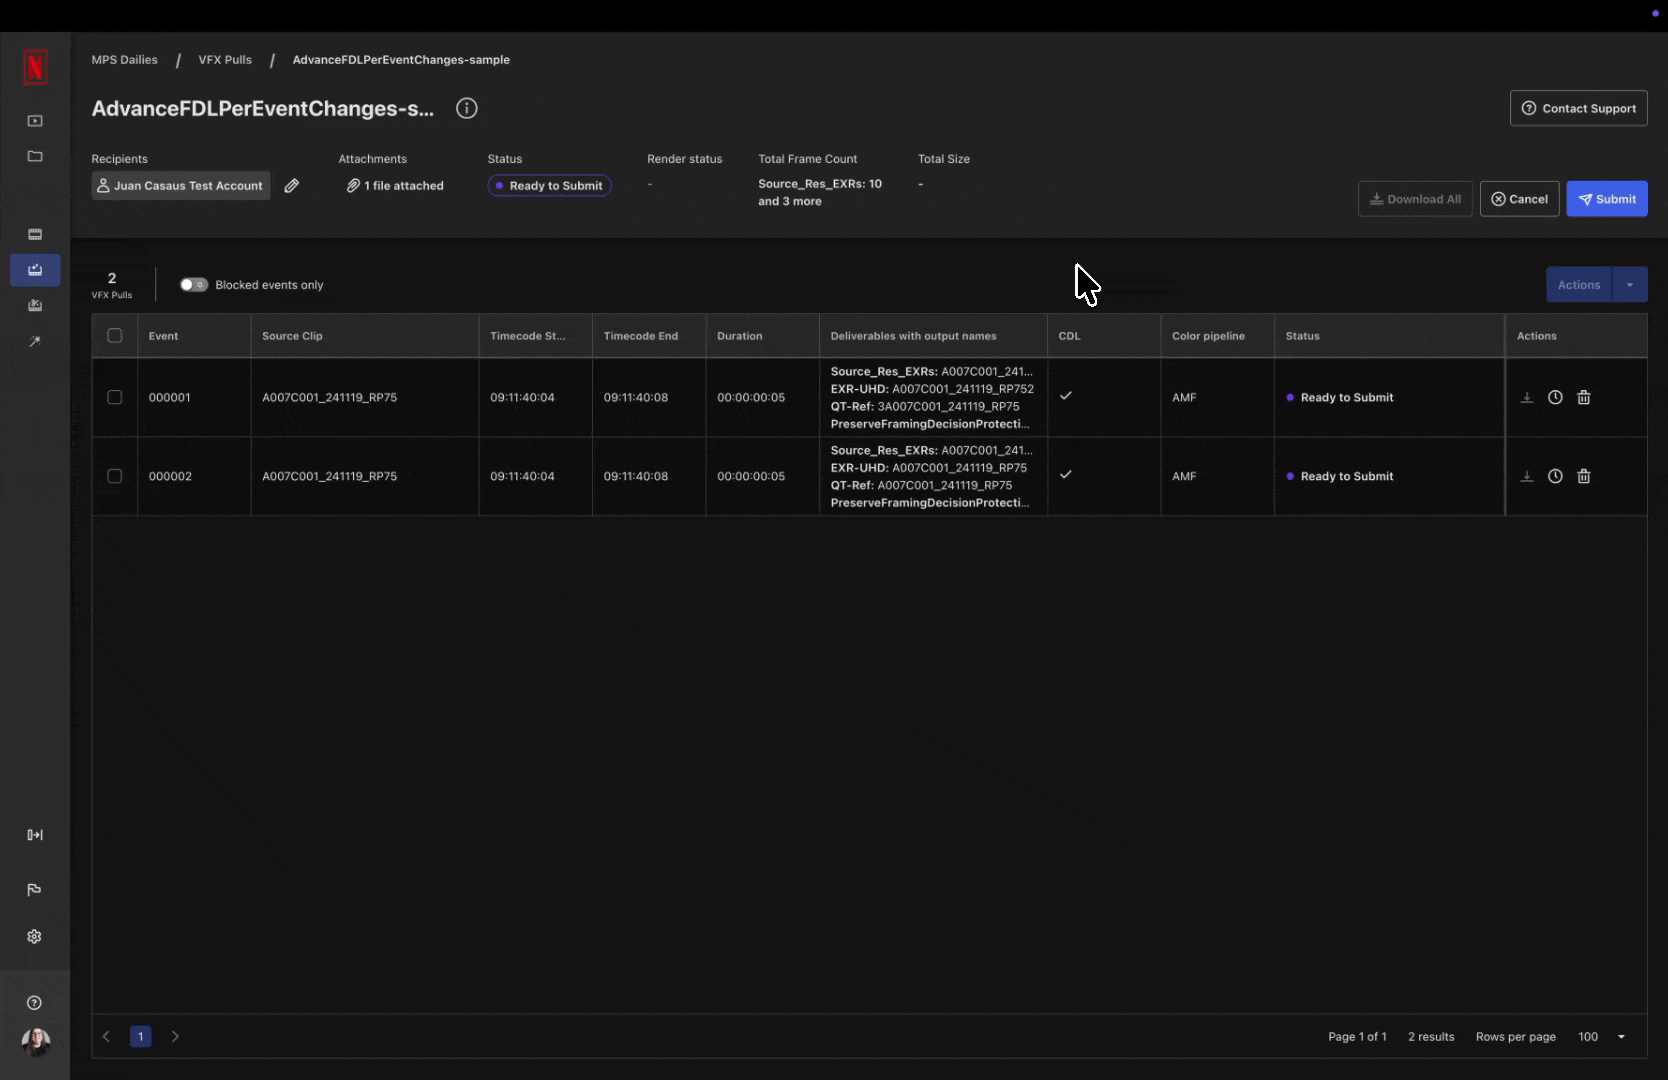This screenshot has width=1668, height=1080.
Task: Click the paperclip attachment icon
Action: [x=353, y=186]
